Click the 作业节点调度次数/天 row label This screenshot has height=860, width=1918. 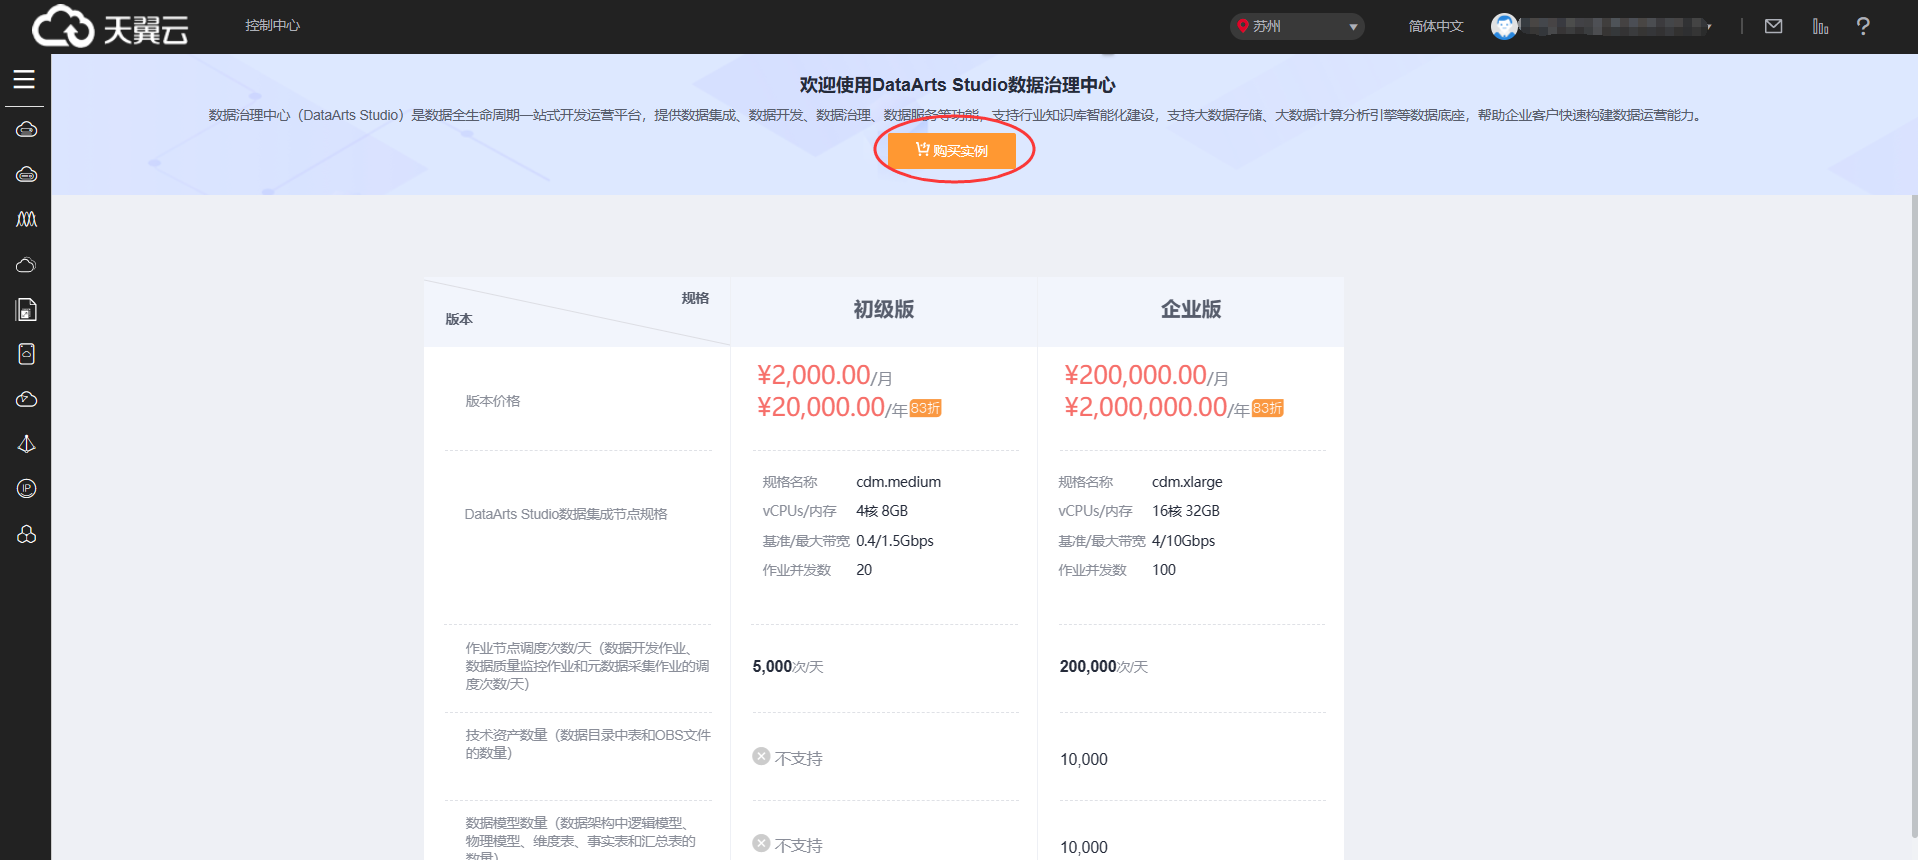[587, 666]
